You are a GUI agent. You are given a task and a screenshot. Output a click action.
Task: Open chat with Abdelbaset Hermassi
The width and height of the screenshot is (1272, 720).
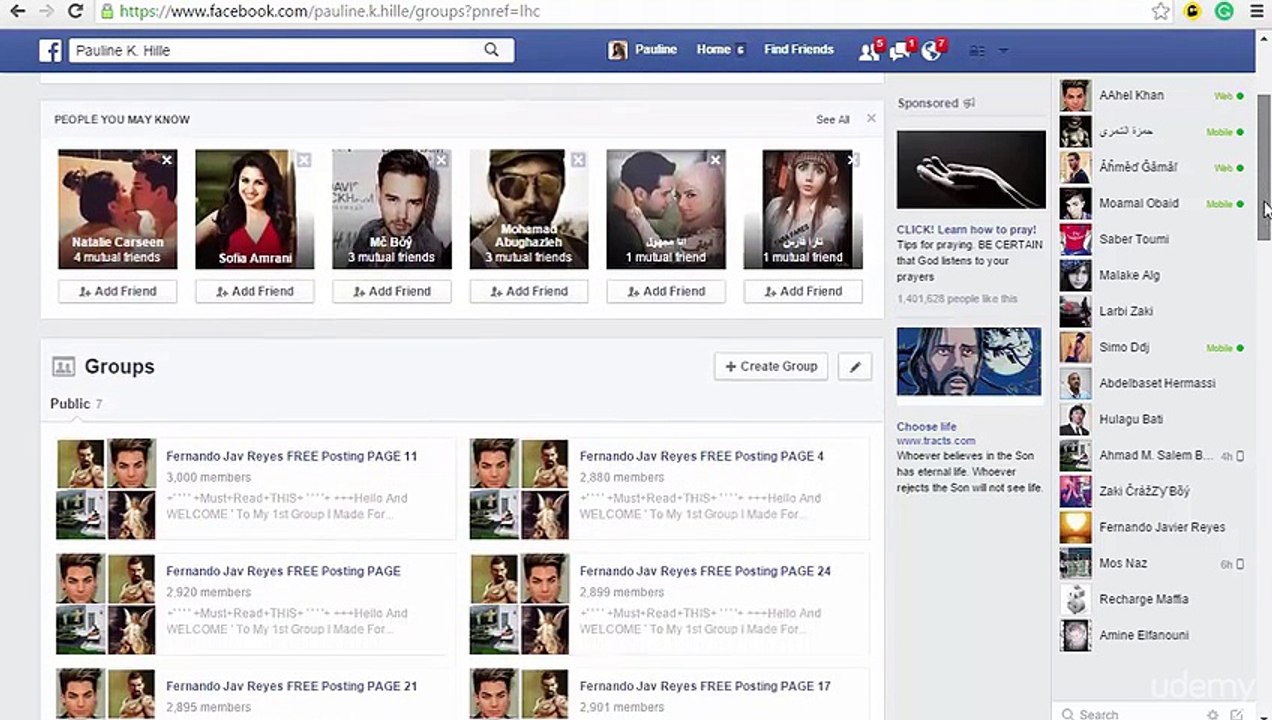click(x=1151, y=384)
